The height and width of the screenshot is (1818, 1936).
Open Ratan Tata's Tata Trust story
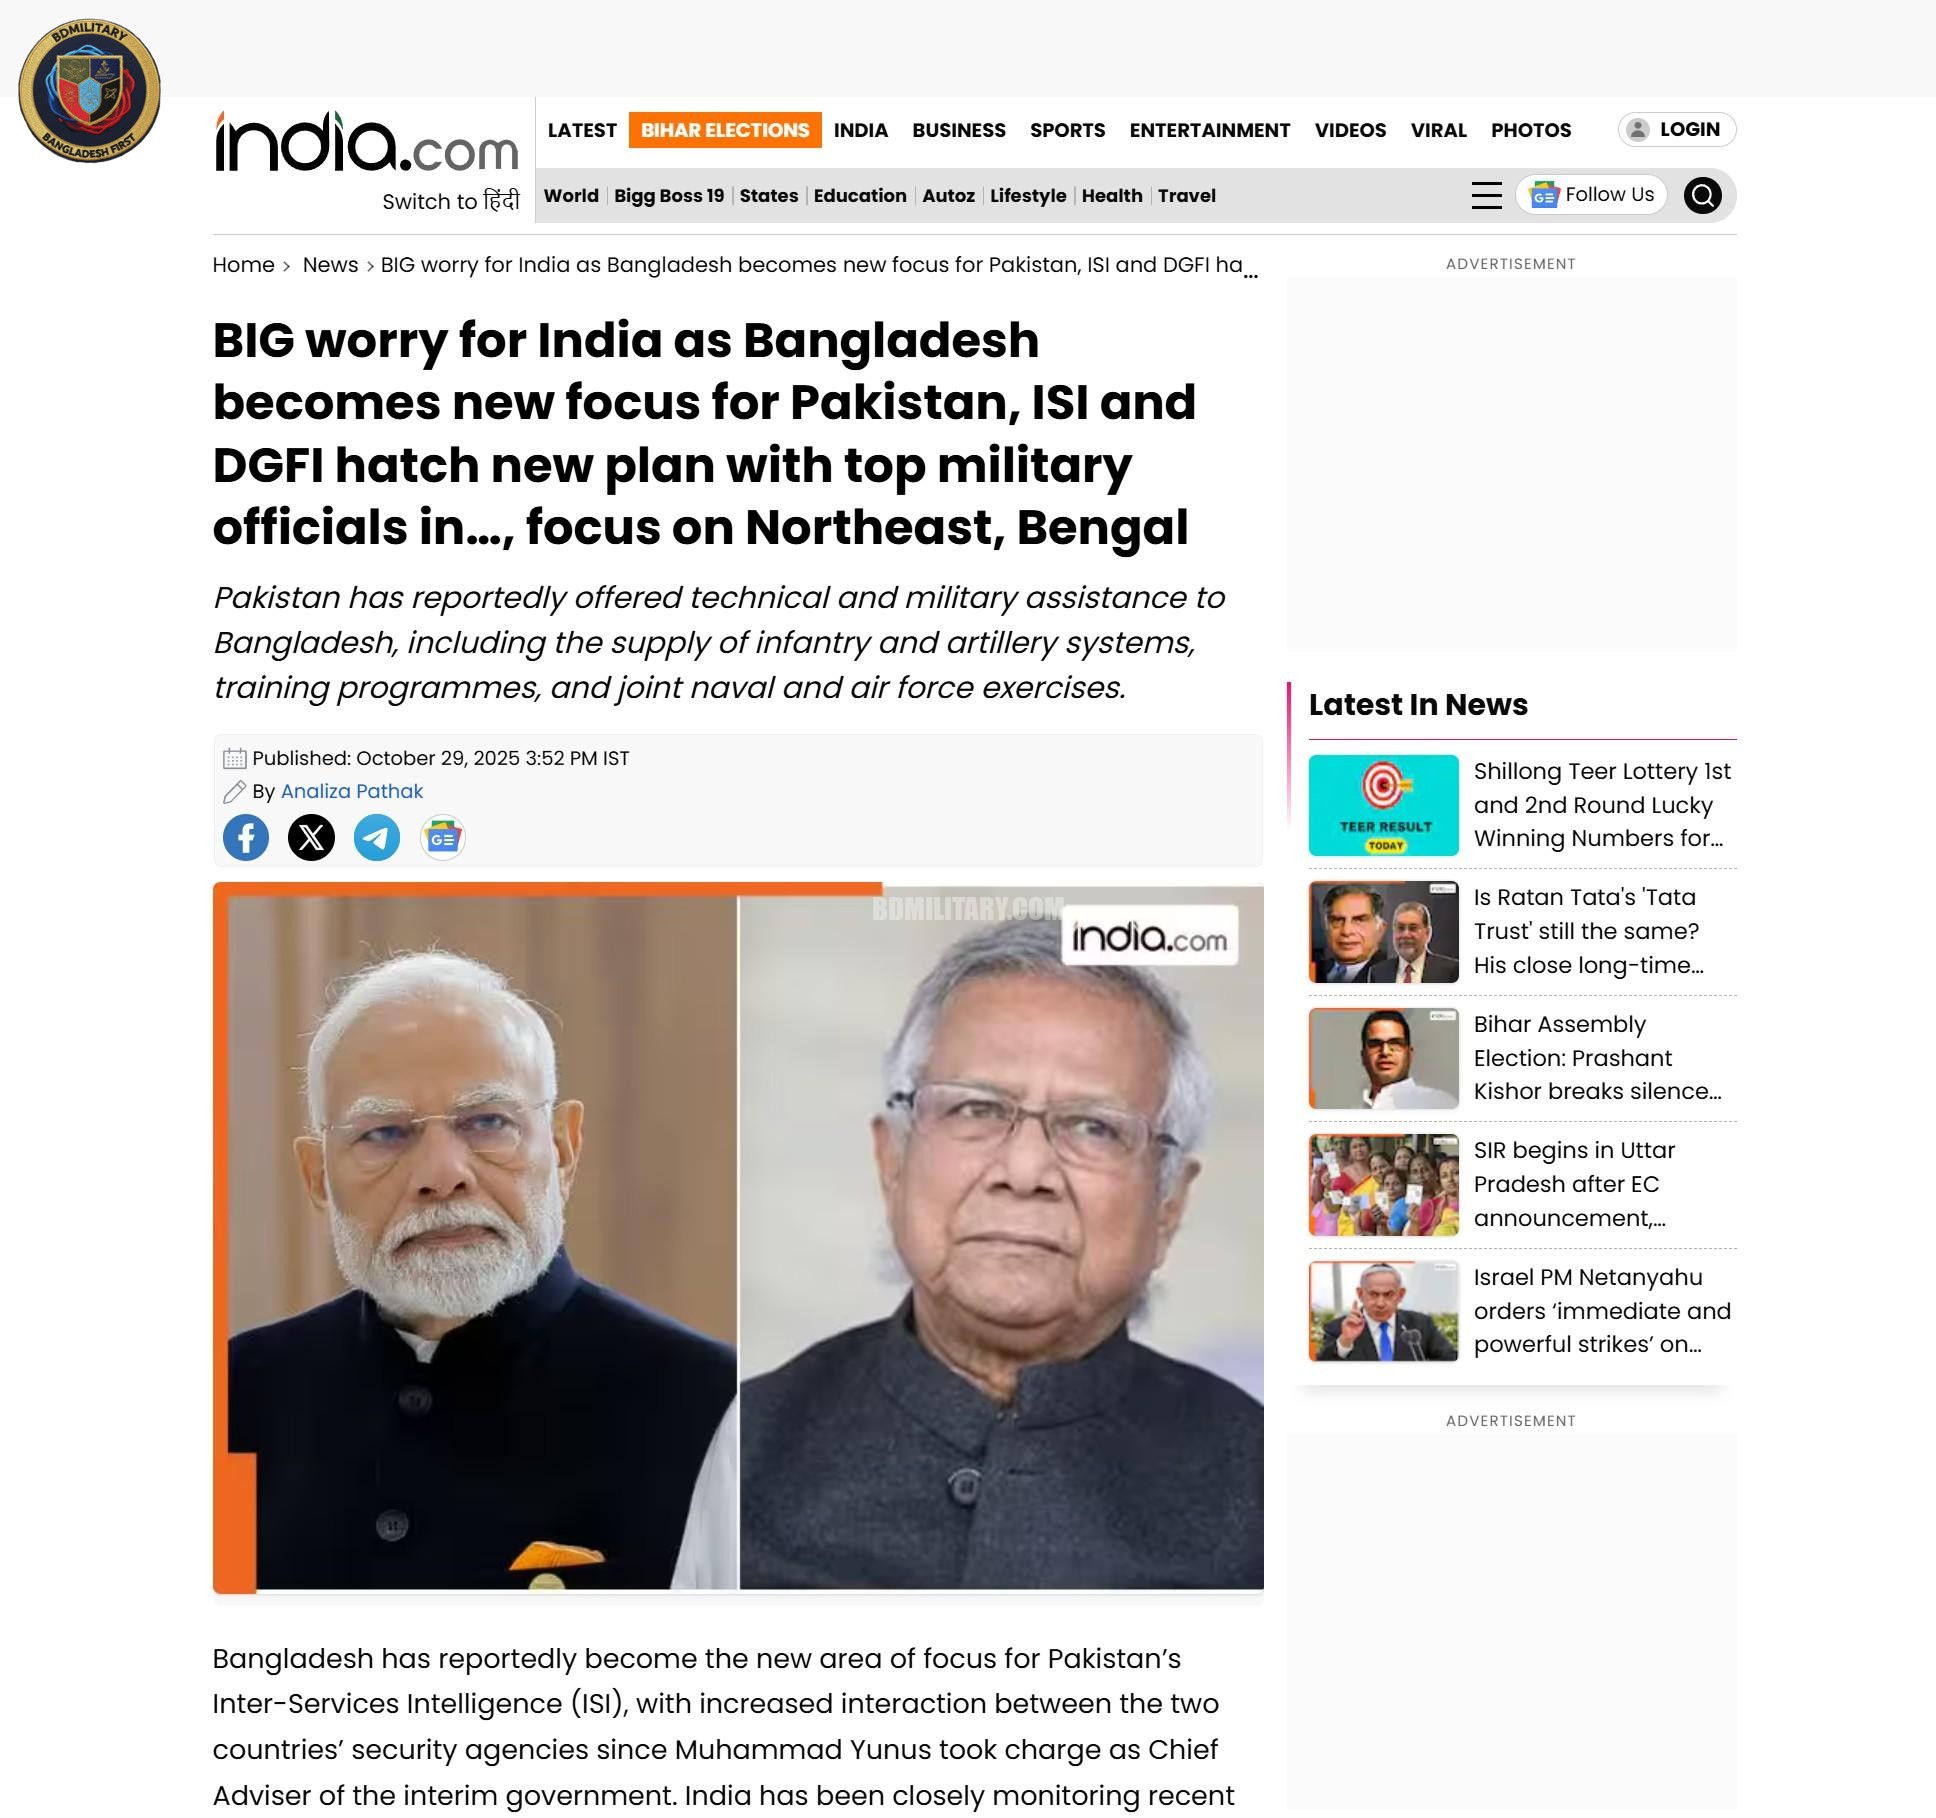click(x=1586, y=931)
